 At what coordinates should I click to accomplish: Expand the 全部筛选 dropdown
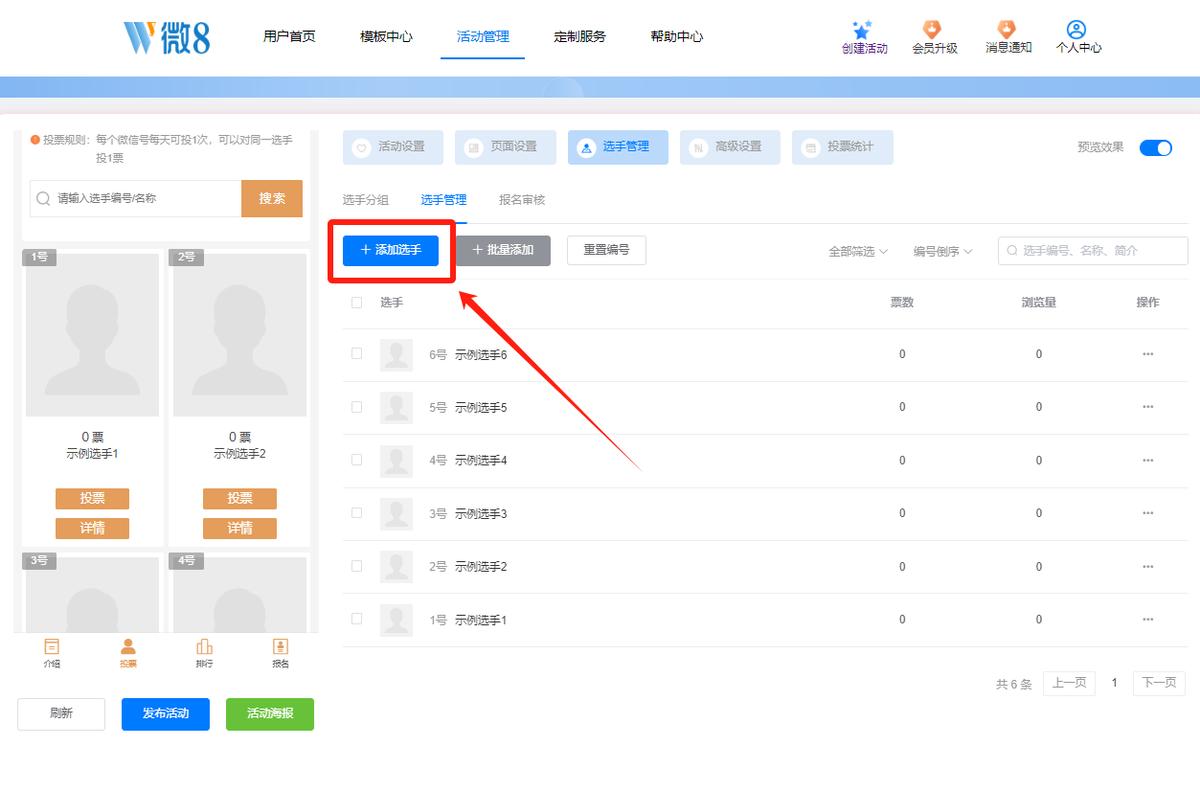(x=858, y=252)
